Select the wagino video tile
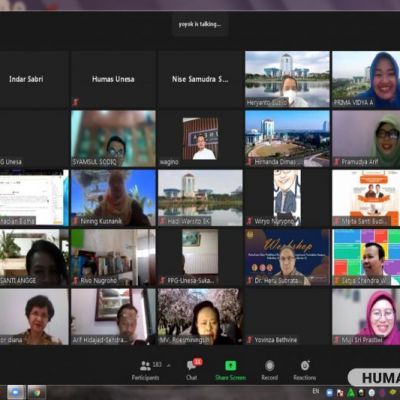This screenshot has width=400, height=400. click(200, 139)
